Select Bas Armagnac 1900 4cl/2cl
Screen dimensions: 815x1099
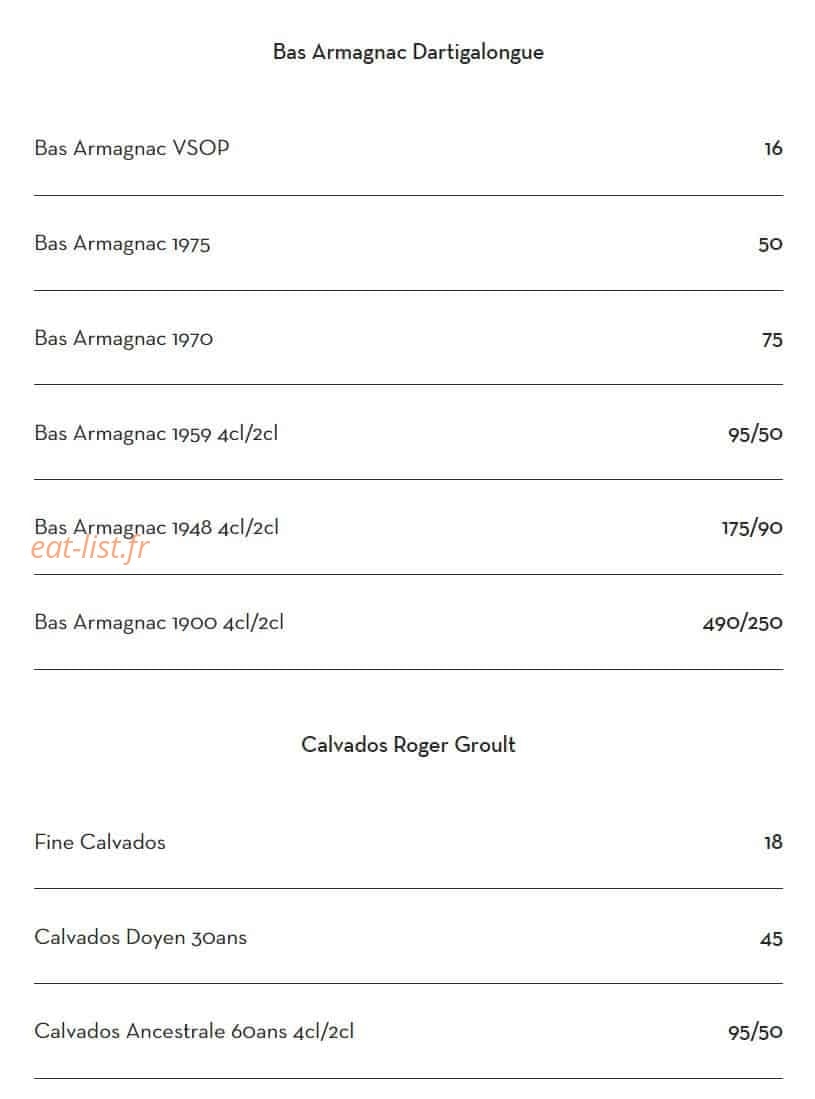[159, 623]
